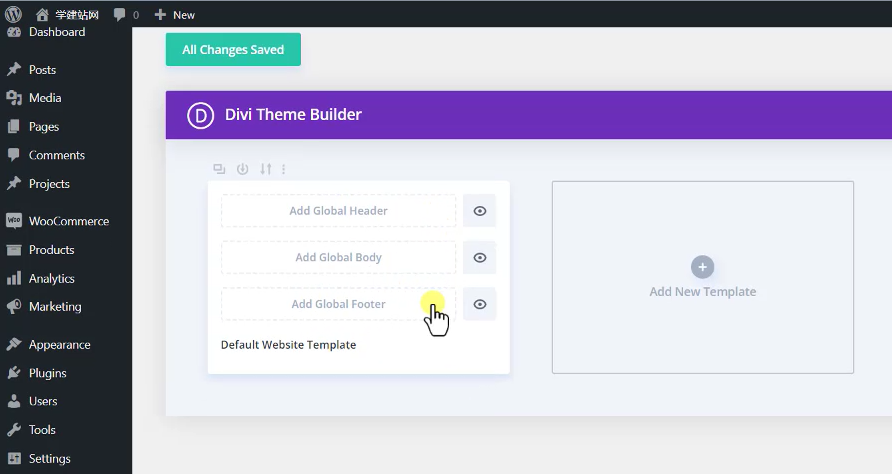Click Add Global Header slot
Viewport: 892px width, 474px height.
(338, 211)
